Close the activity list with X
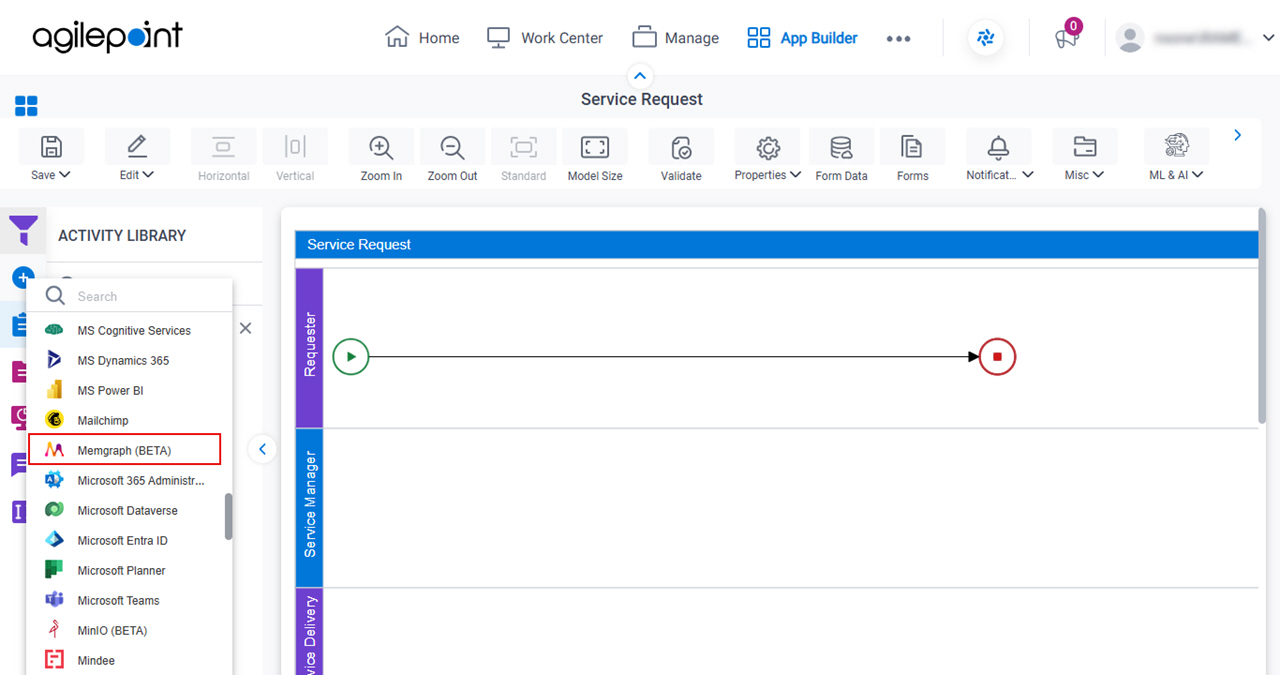1280x675 pixels. click(245, 328)
